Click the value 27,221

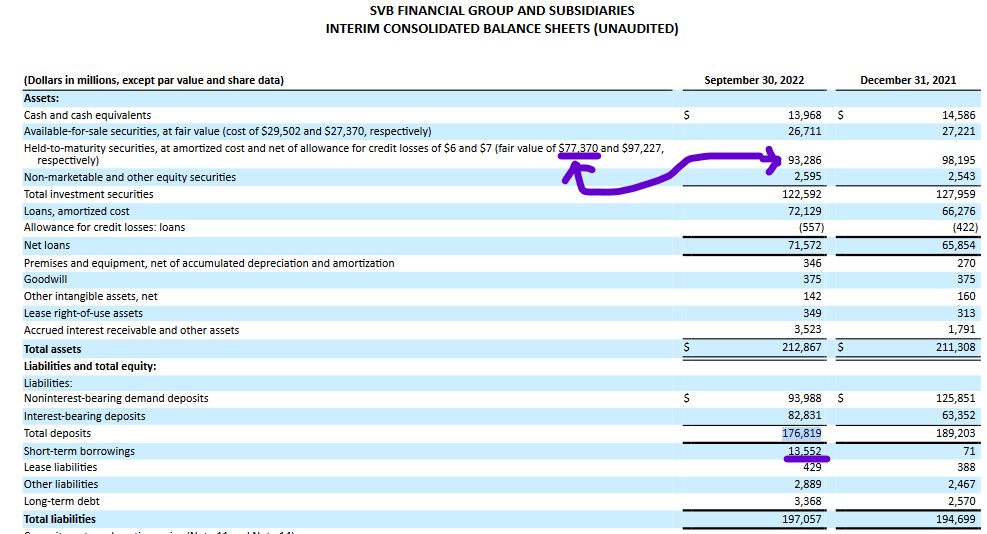coord(959,131)
